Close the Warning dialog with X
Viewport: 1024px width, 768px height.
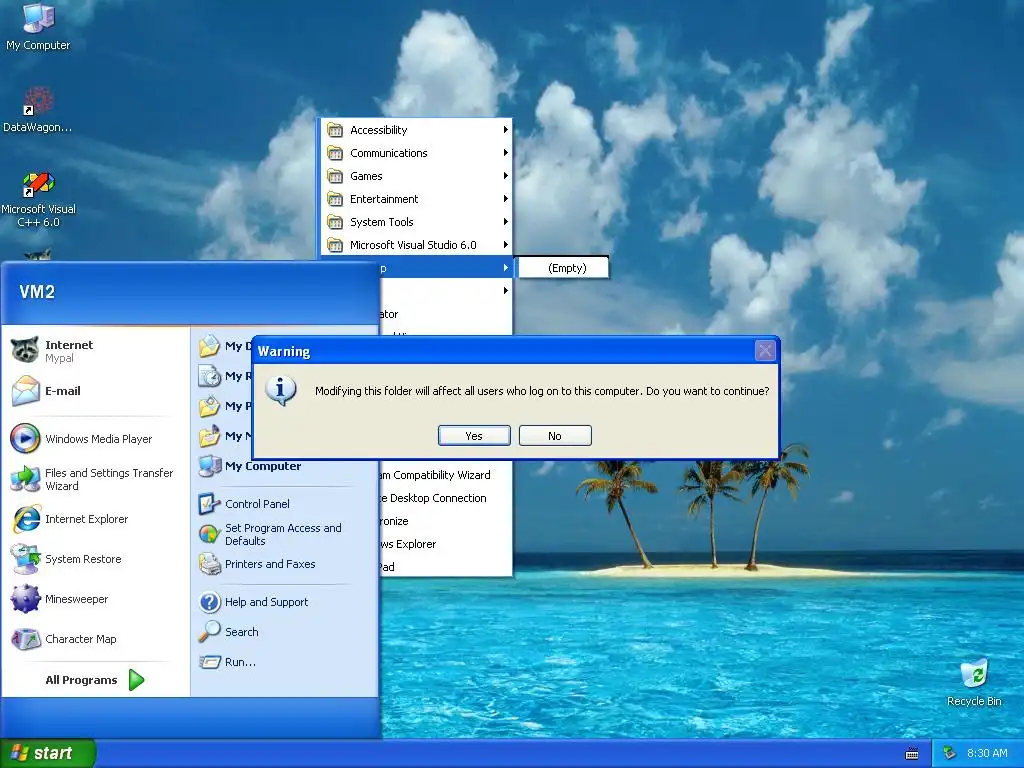(765, 351)
